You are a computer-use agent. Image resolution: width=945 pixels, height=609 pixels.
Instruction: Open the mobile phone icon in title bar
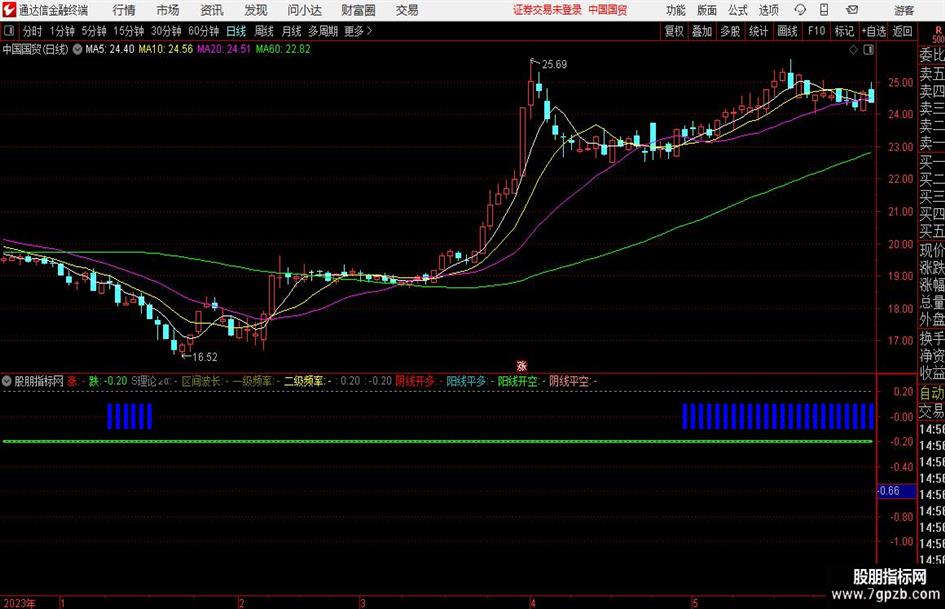(824, 10)
